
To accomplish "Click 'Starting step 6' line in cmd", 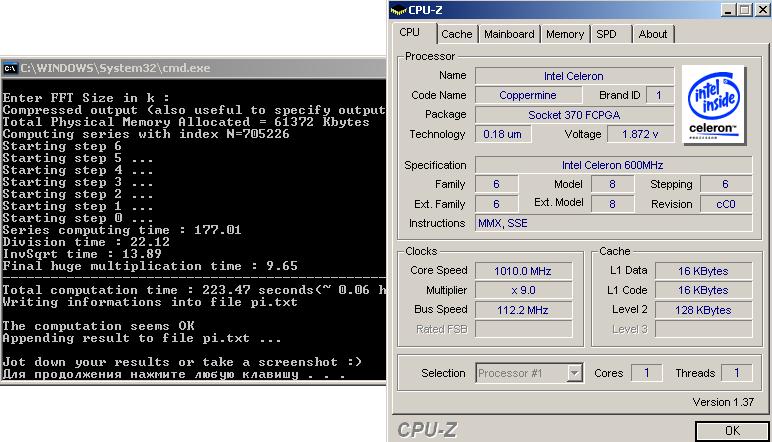I will pos(62,146).
